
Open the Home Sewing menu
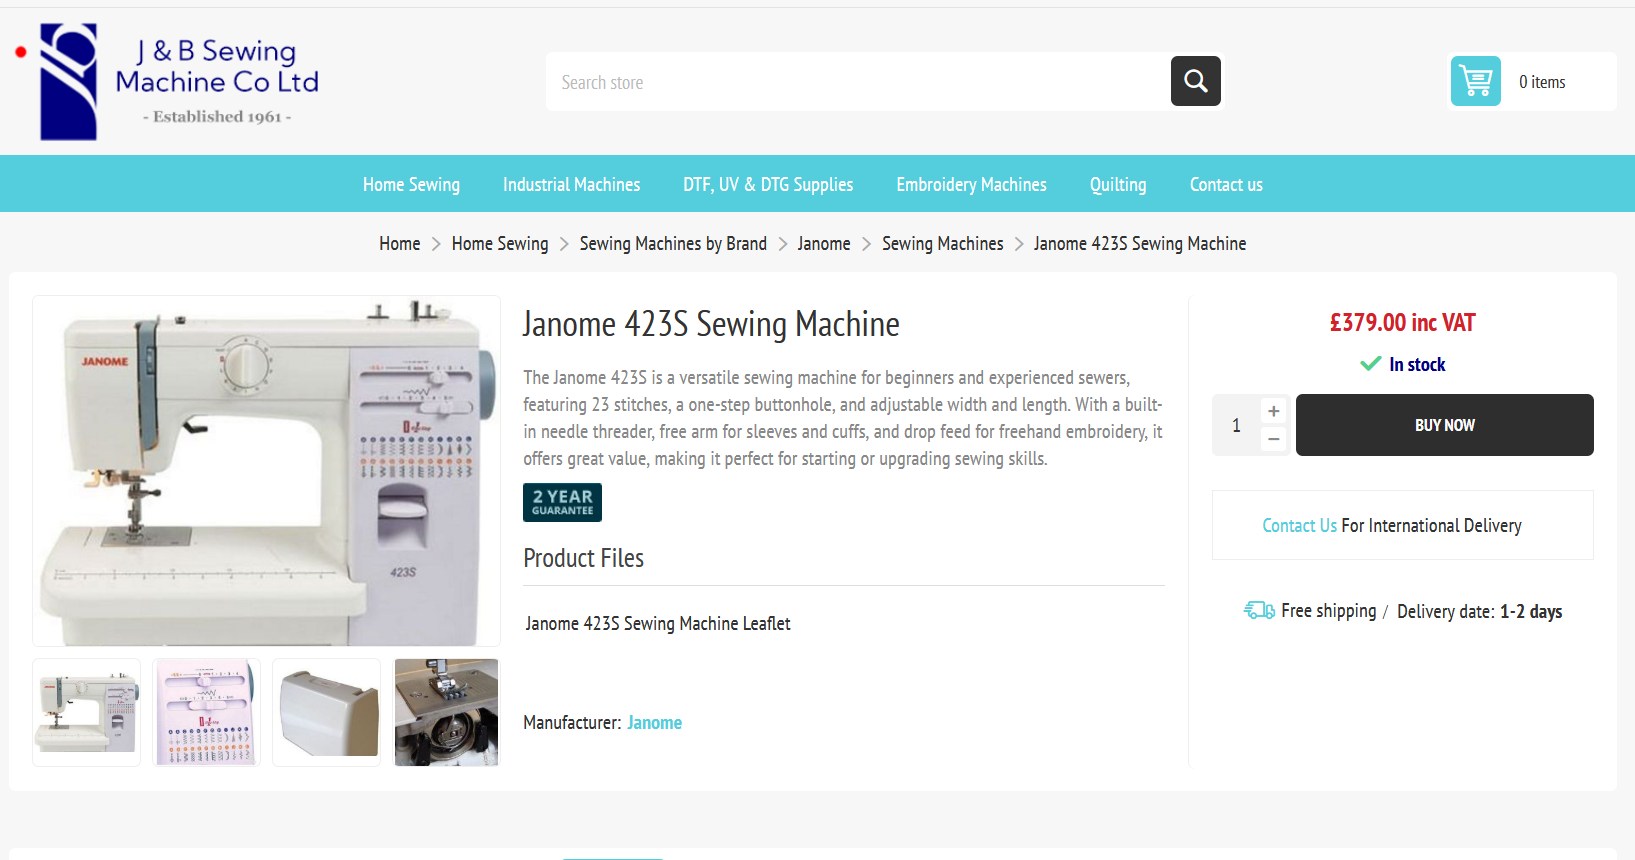point(411,184)
